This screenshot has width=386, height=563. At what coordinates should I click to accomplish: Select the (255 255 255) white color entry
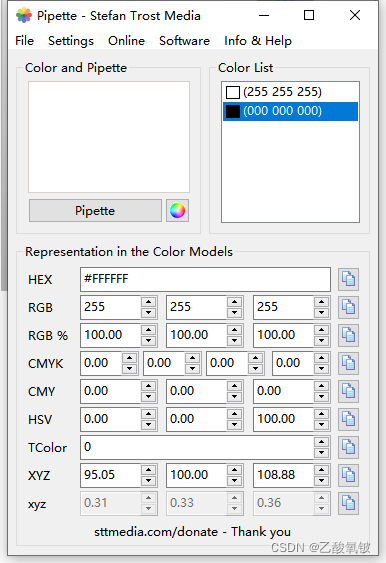[290, 92]
